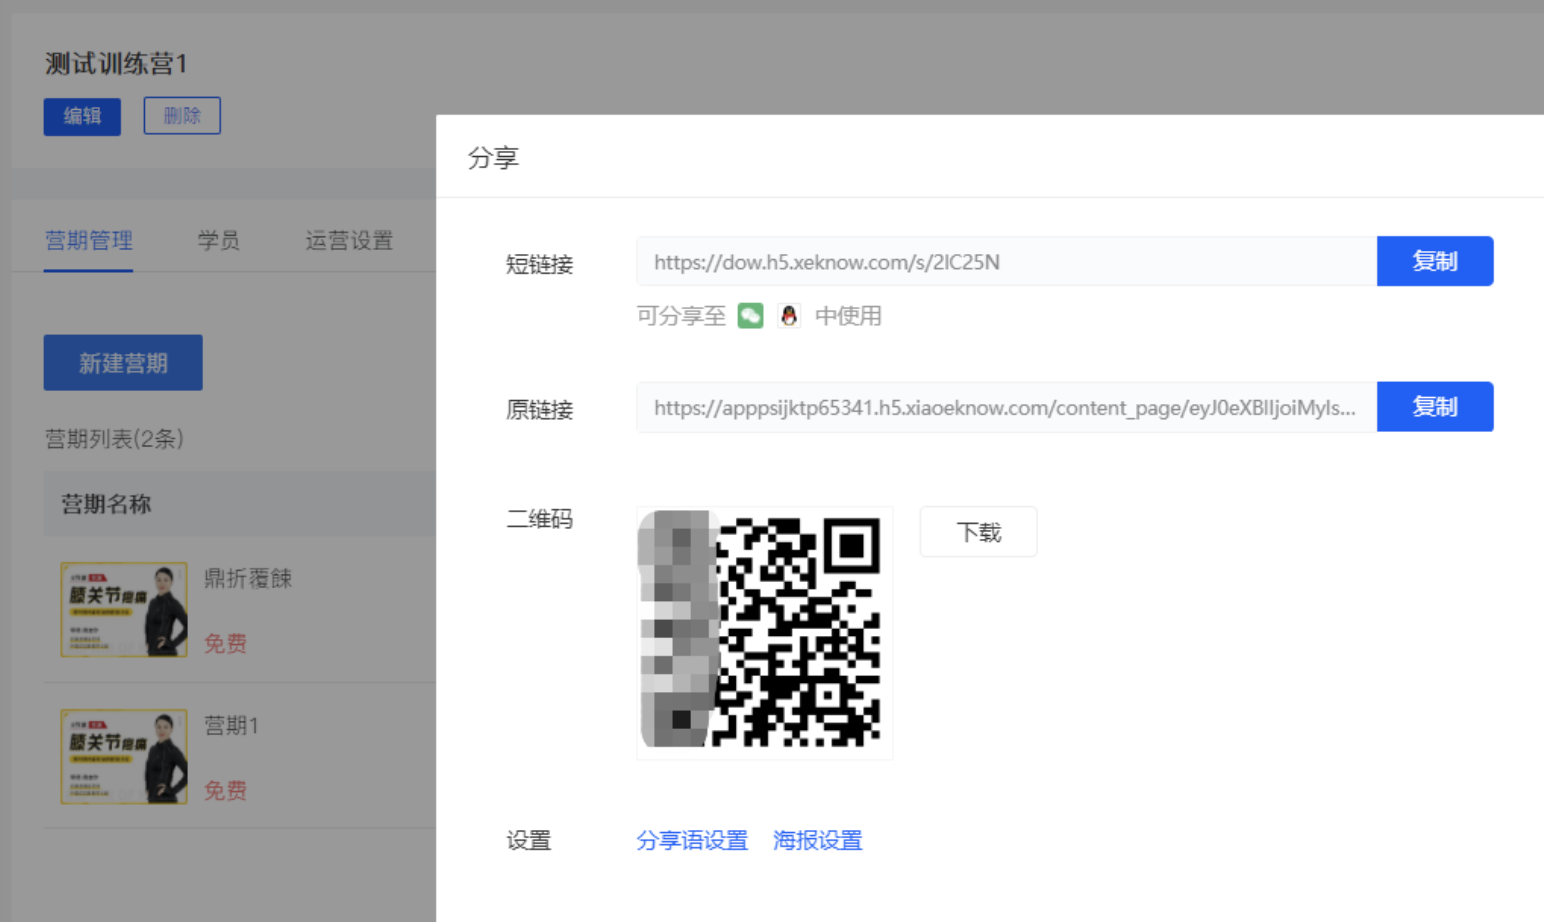The width and height of the screenshot is (1544, 922).
Task: Click the 免费 price under 营期1
Action: 225,790
